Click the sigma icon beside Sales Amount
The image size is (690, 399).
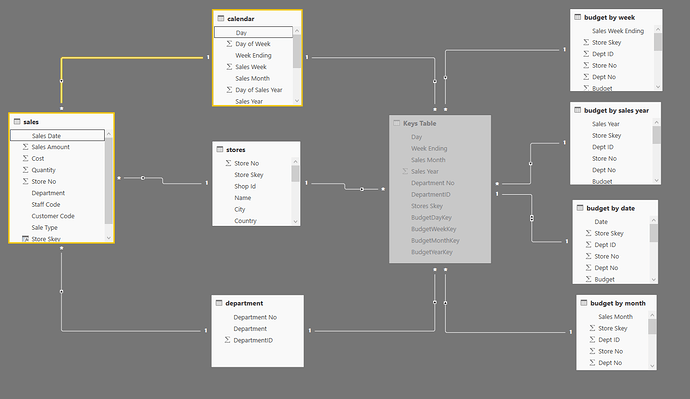(25, 147)
